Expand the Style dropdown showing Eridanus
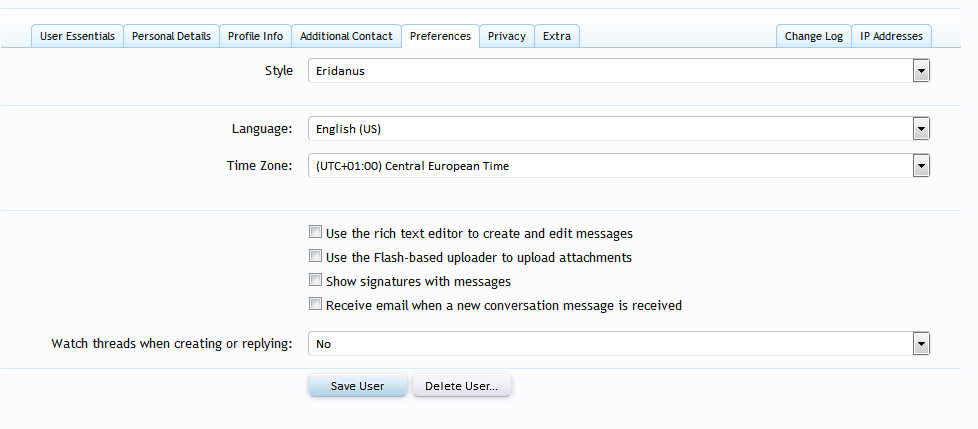The width and height of the screenshot is (978, 429). [619, 71]
